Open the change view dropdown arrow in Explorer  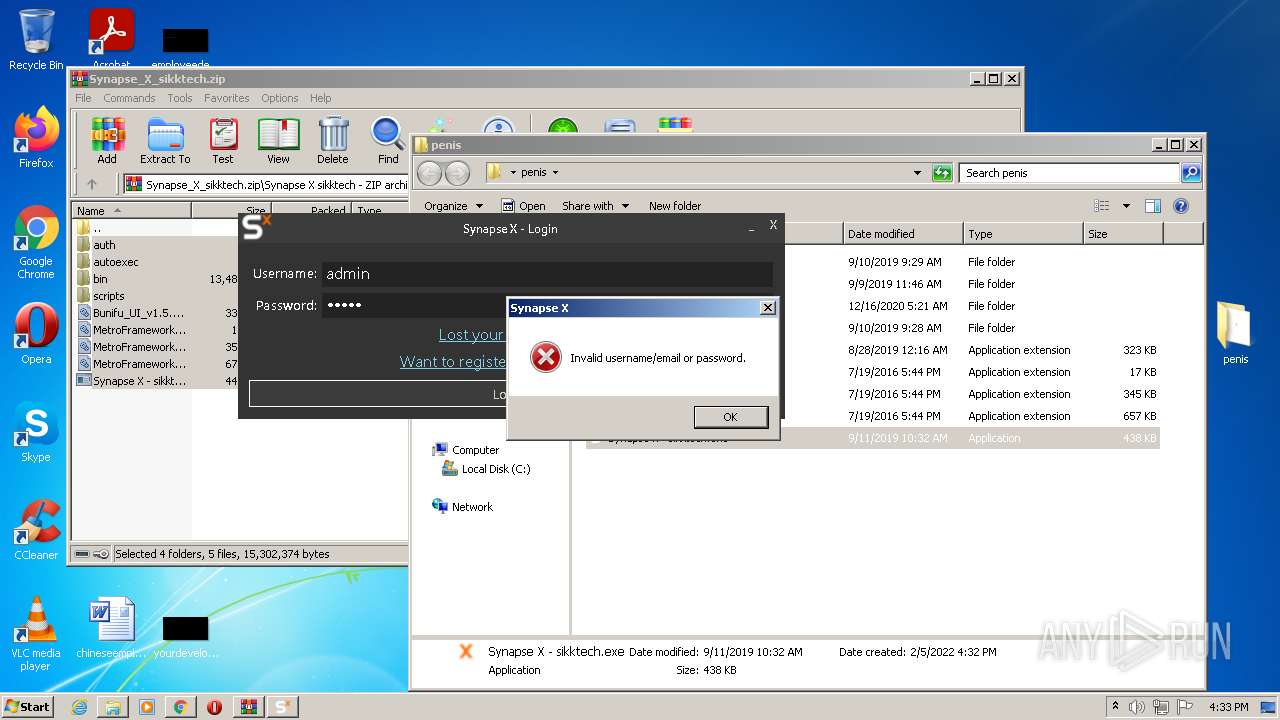pos(1126,206)
